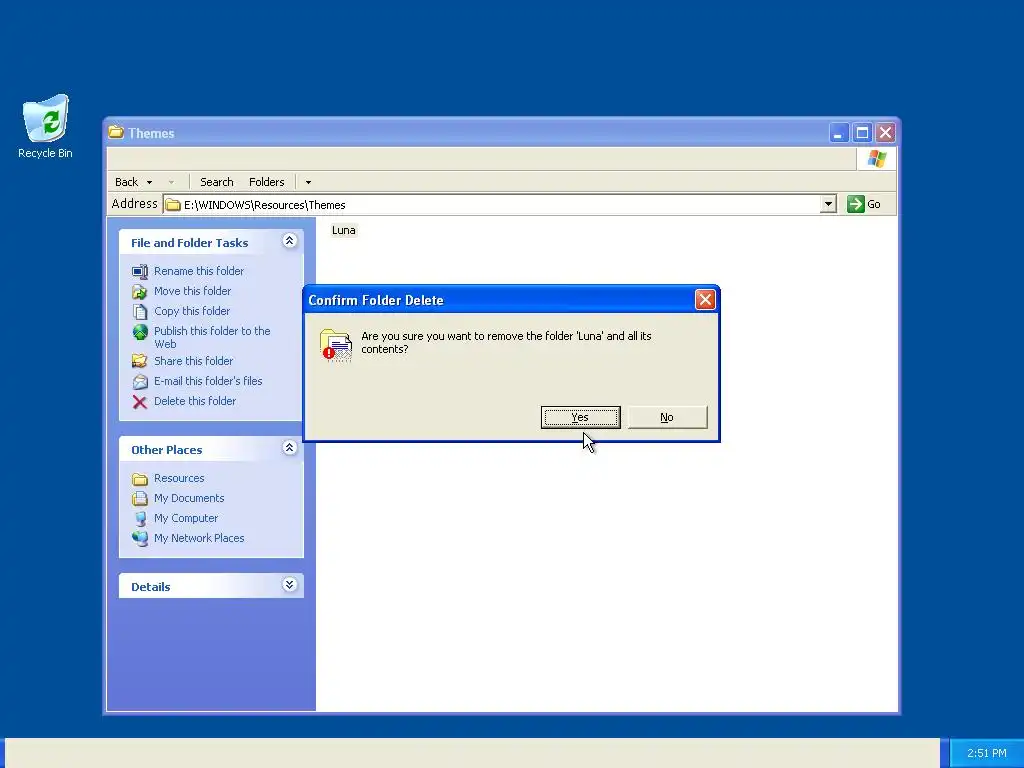Open the Back button history dropdown arrow

pos(150,182)
